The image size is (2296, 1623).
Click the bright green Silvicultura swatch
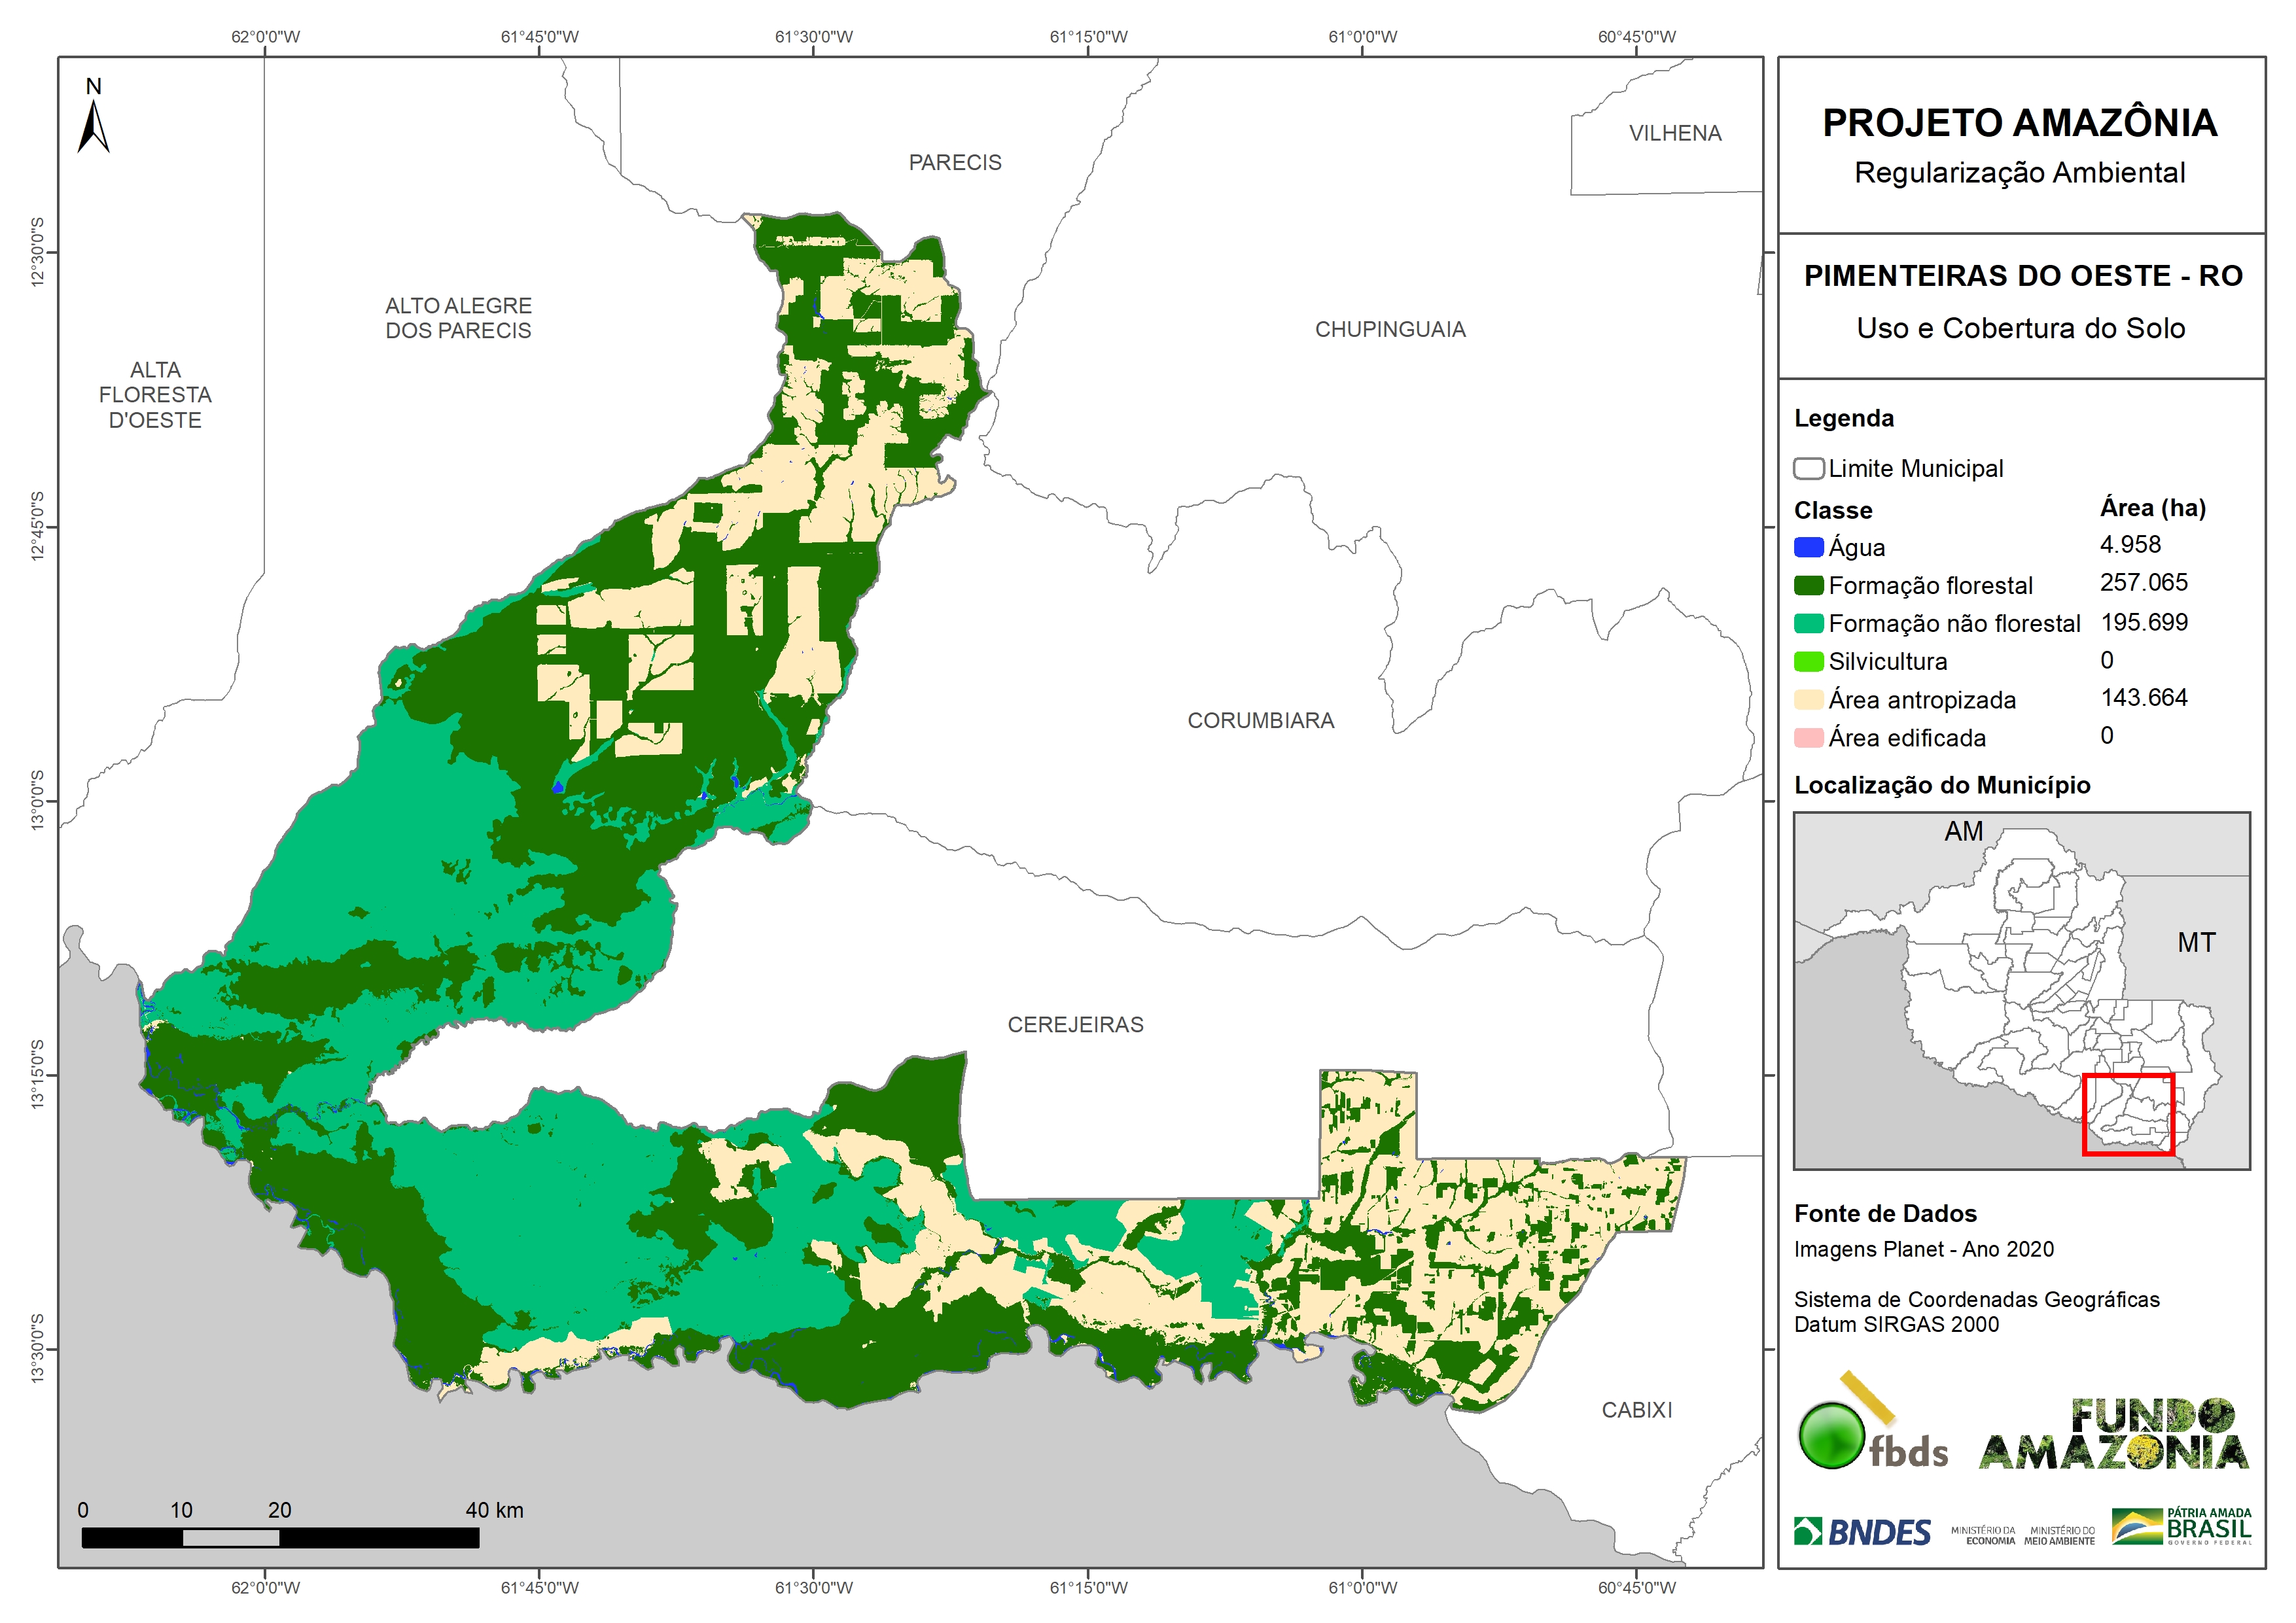pyautogui.click(x=1808, y=662)
